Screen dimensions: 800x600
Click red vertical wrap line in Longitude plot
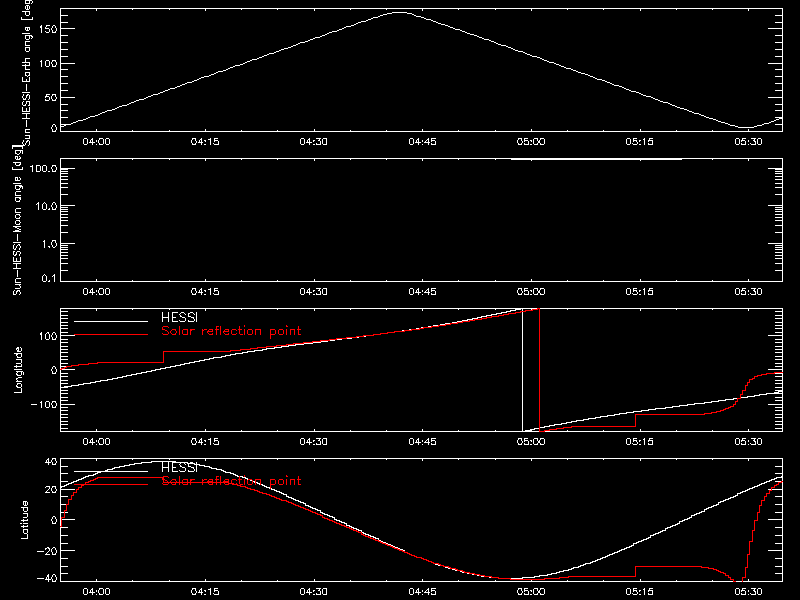[x=539, y=370]
